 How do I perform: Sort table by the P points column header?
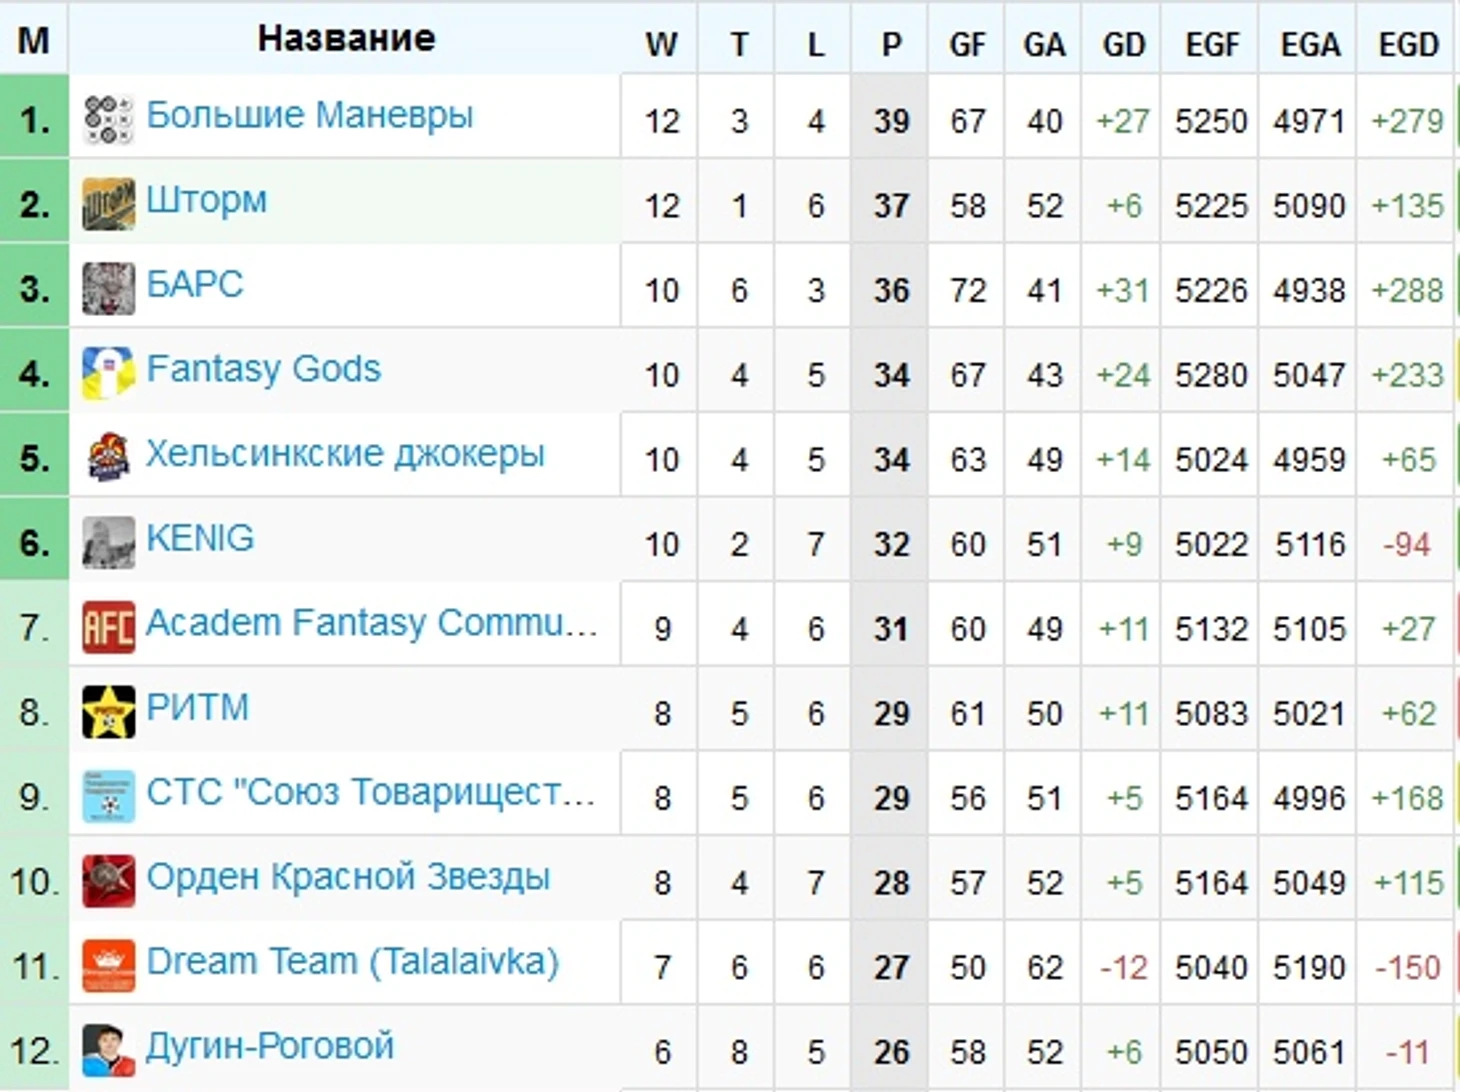[x=891, y=44]
